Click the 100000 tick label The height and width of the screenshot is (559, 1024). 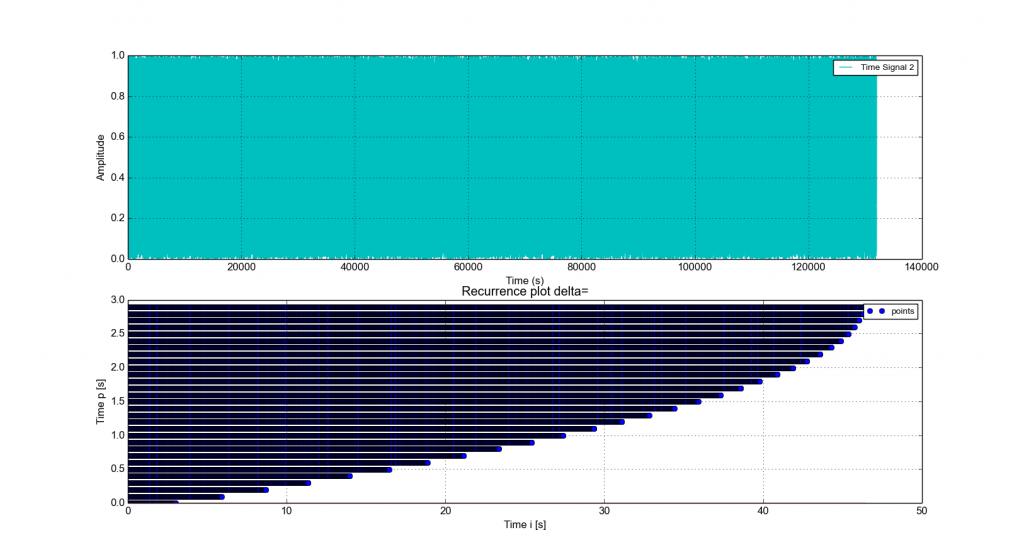coord(695,268)
